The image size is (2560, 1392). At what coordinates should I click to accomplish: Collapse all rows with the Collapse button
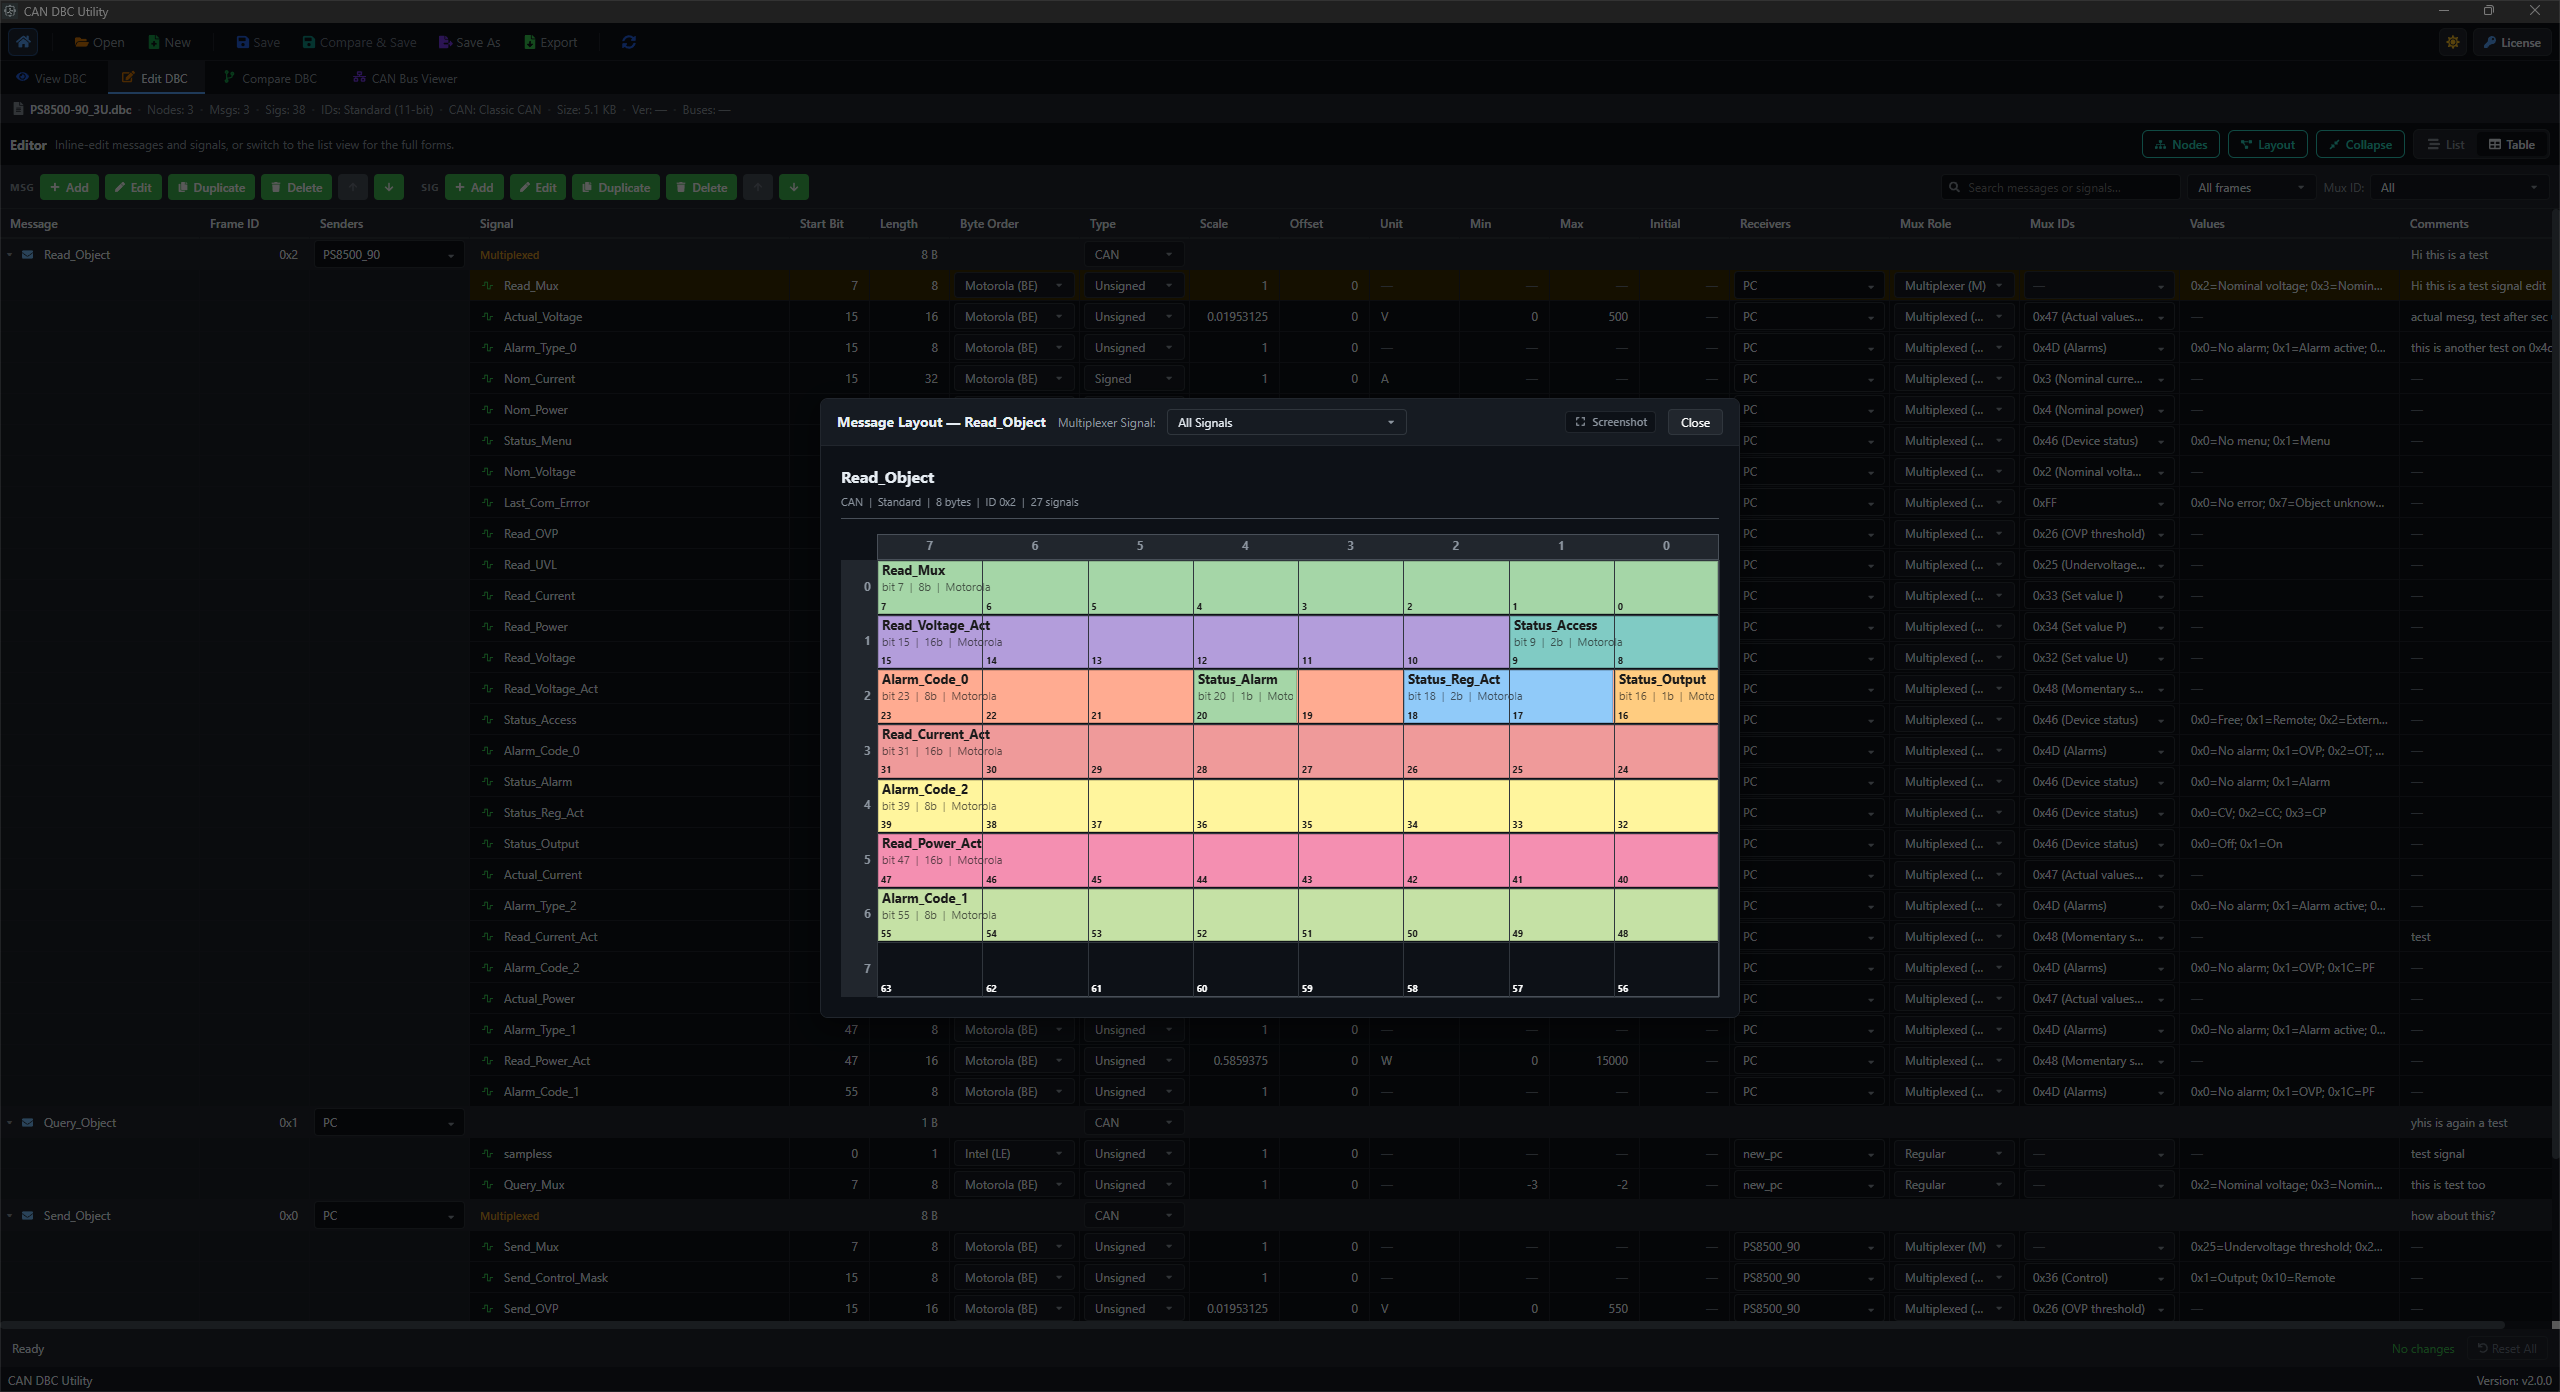[x=2359, y=145]
